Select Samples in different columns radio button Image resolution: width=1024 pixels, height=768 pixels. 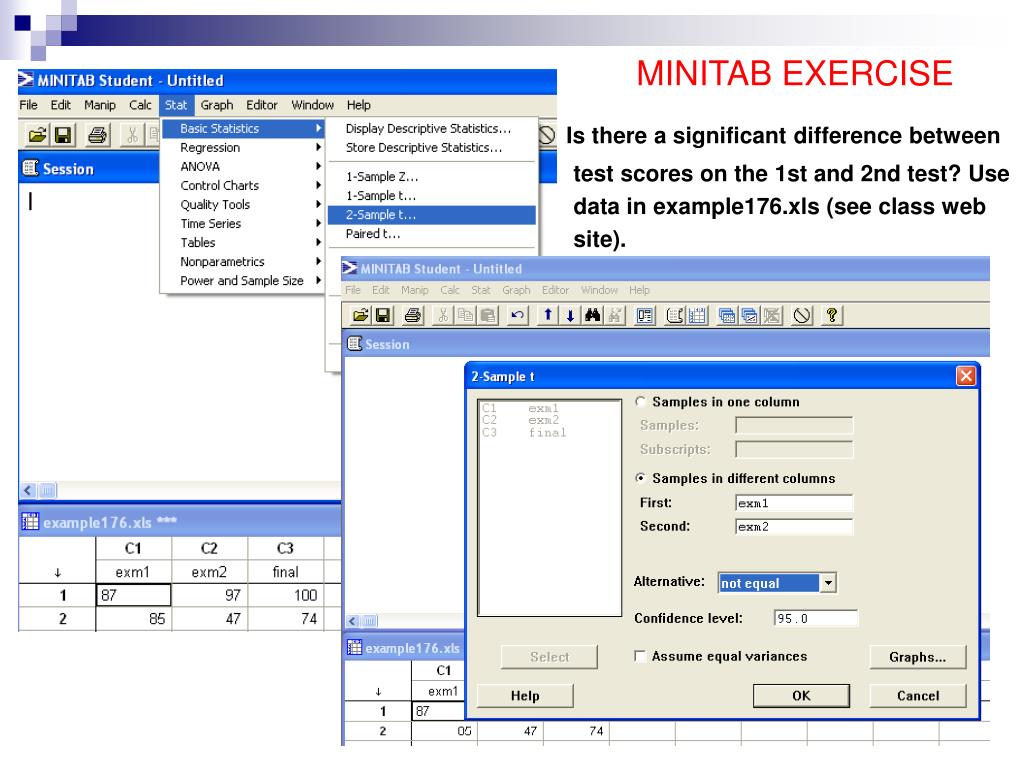point(641,478)
